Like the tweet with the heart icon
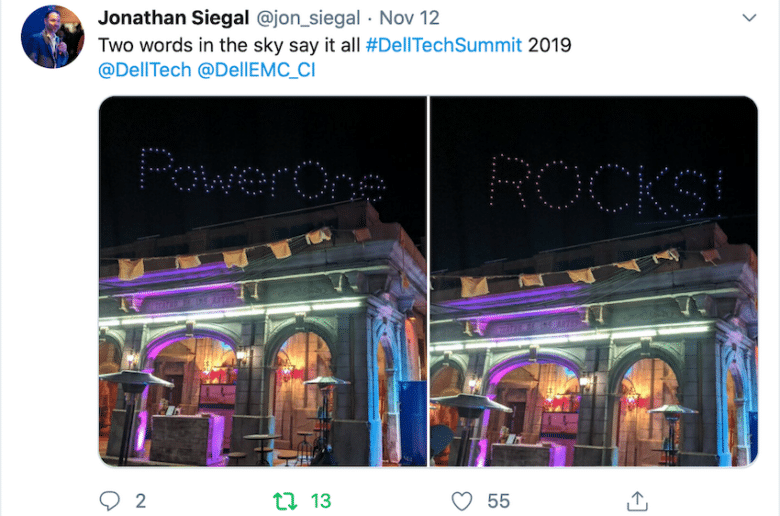Viewport: 780px width, 516px height. pyautogui.click(x=462, y=501)
